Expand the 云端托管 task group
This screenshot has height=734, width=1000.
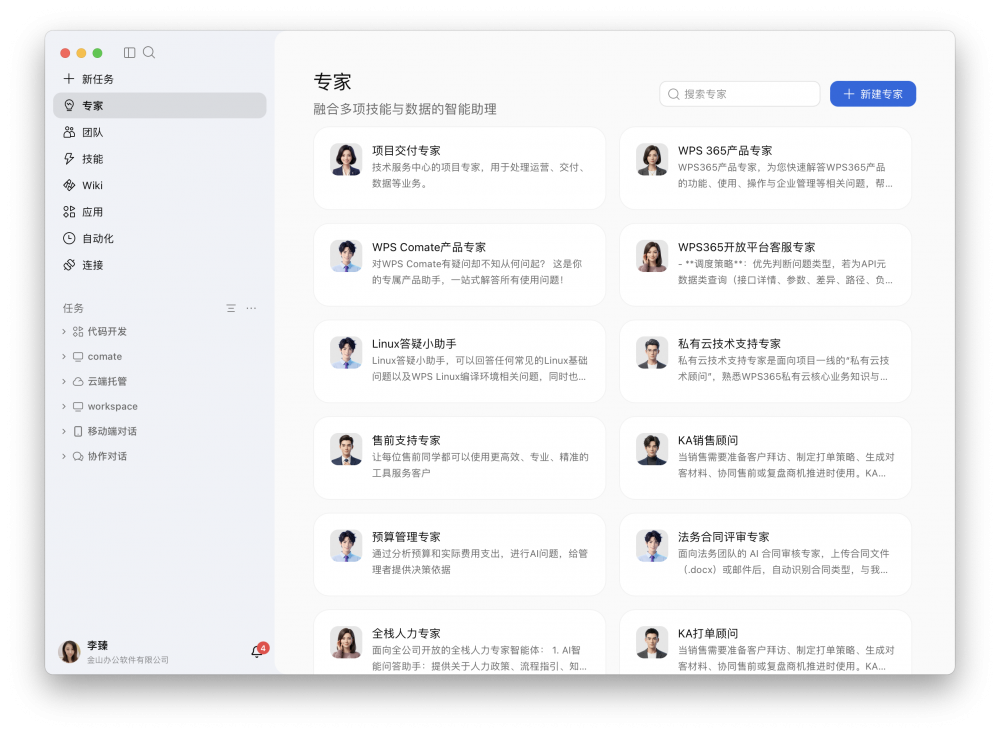[x=64, y=381]
